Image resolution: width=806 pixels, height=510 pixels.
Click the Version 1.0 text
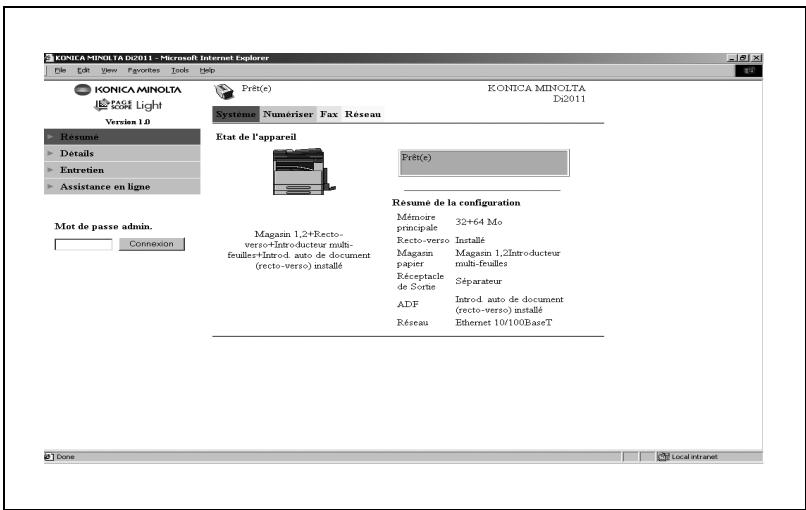pos(127,122)
